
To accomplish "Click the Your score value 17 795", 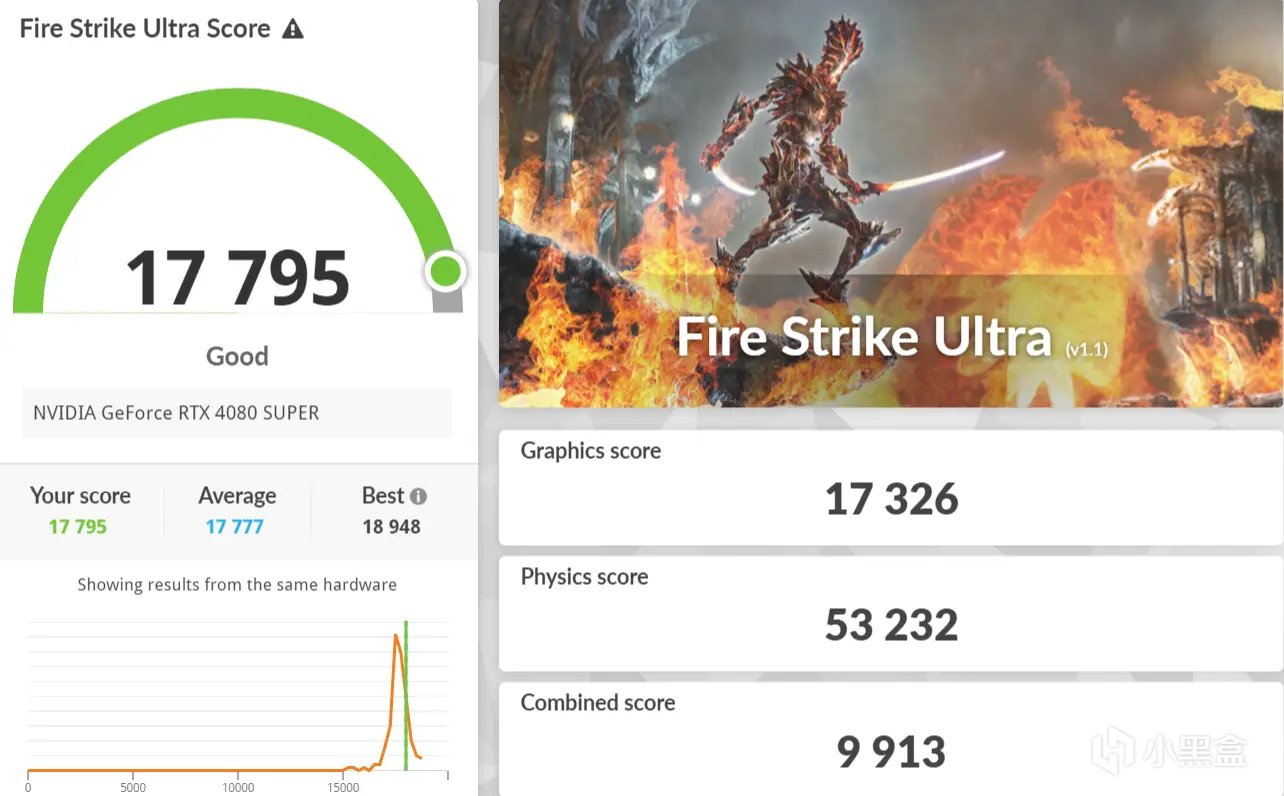I will (78, 527).
